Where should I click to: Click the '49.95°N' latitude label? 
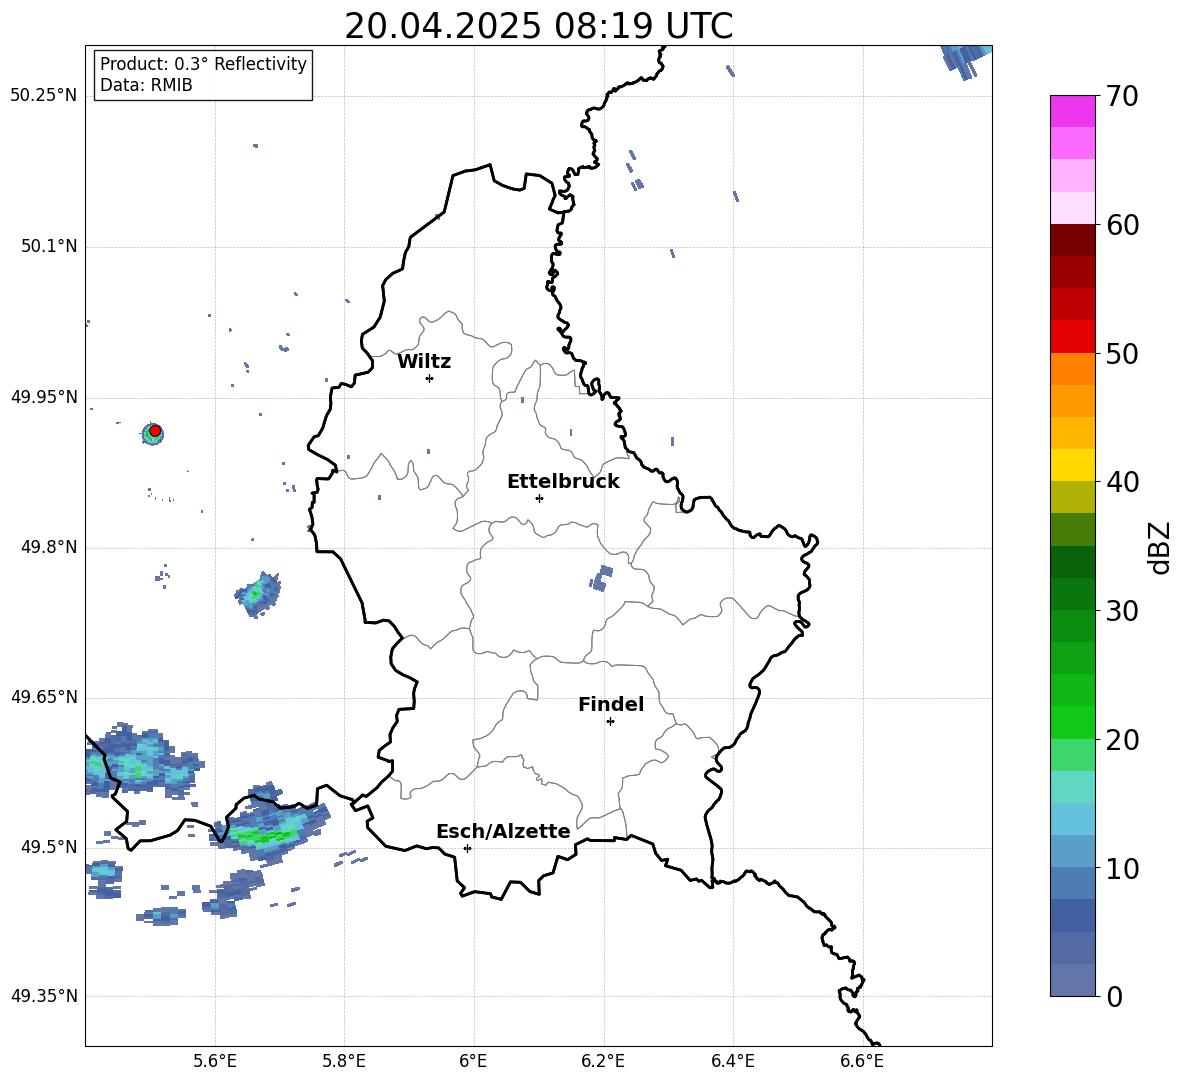coord(43,396)
